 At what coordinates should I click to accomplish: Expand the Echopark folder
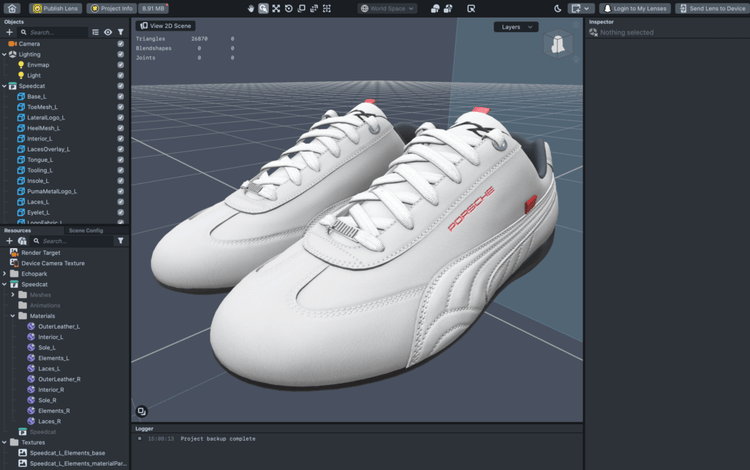pyautogui.click(x=5, y=273)
